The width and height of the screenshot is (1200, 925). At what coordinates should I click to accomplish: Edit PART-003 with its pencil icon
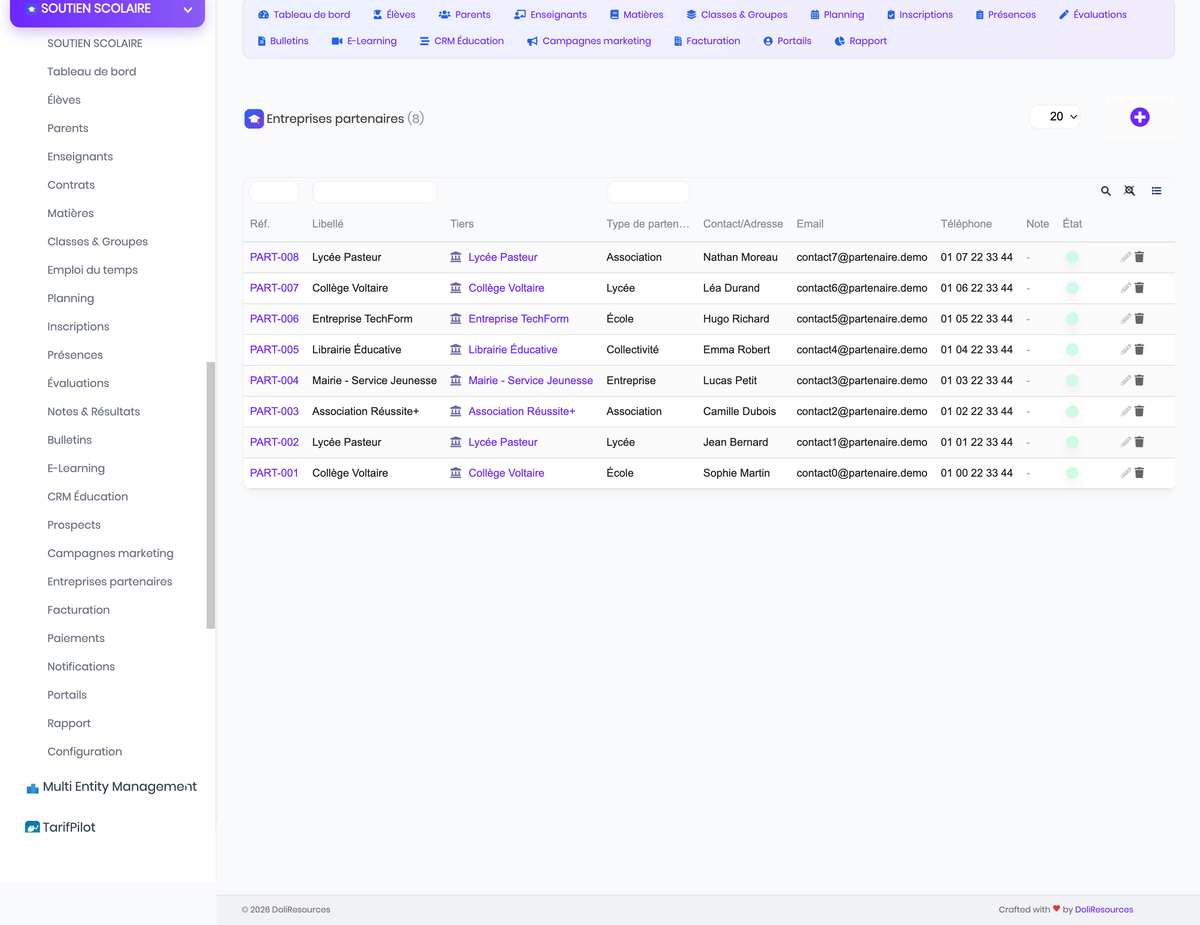pos(1125,411)
